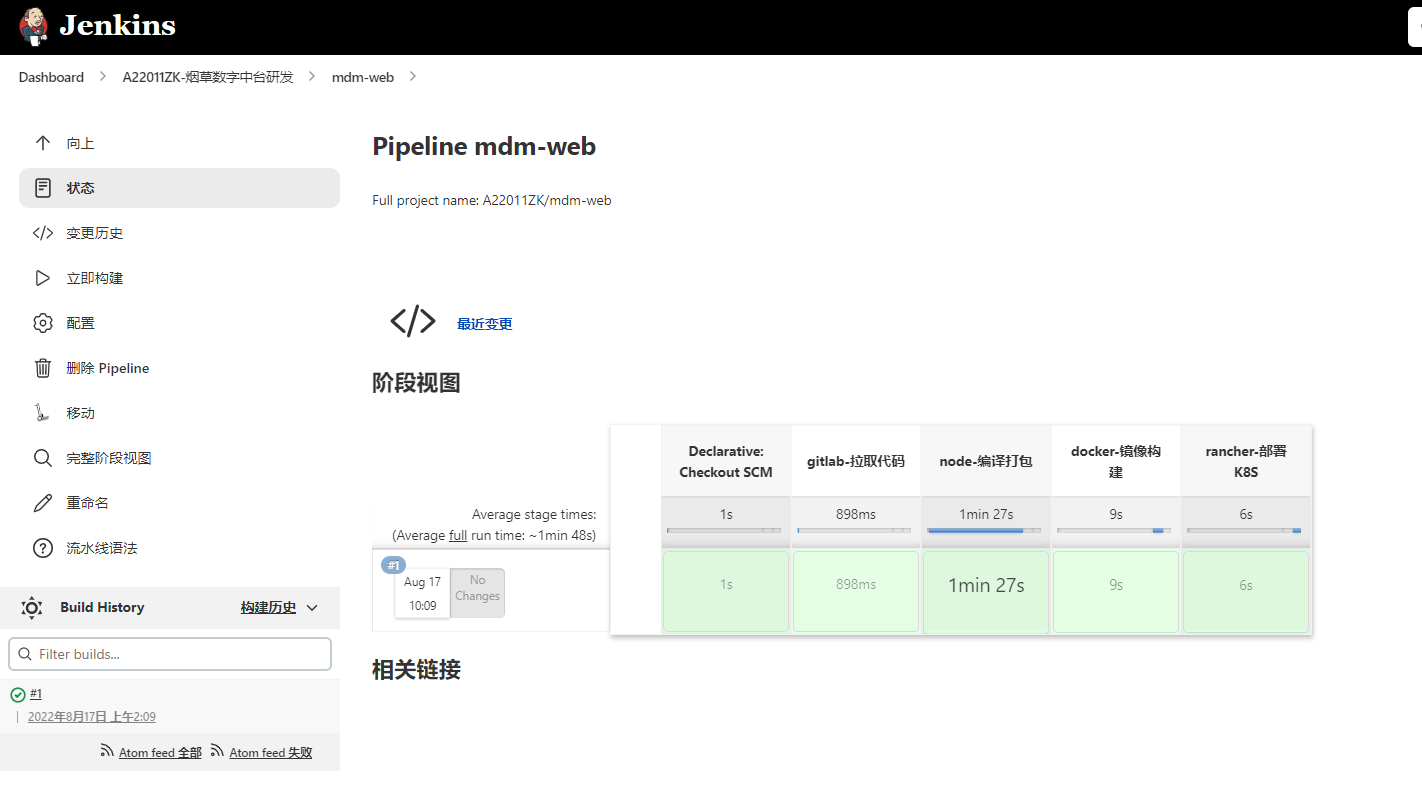
Task: Open build #1 in Build History
Action: (x=36, y=694)
